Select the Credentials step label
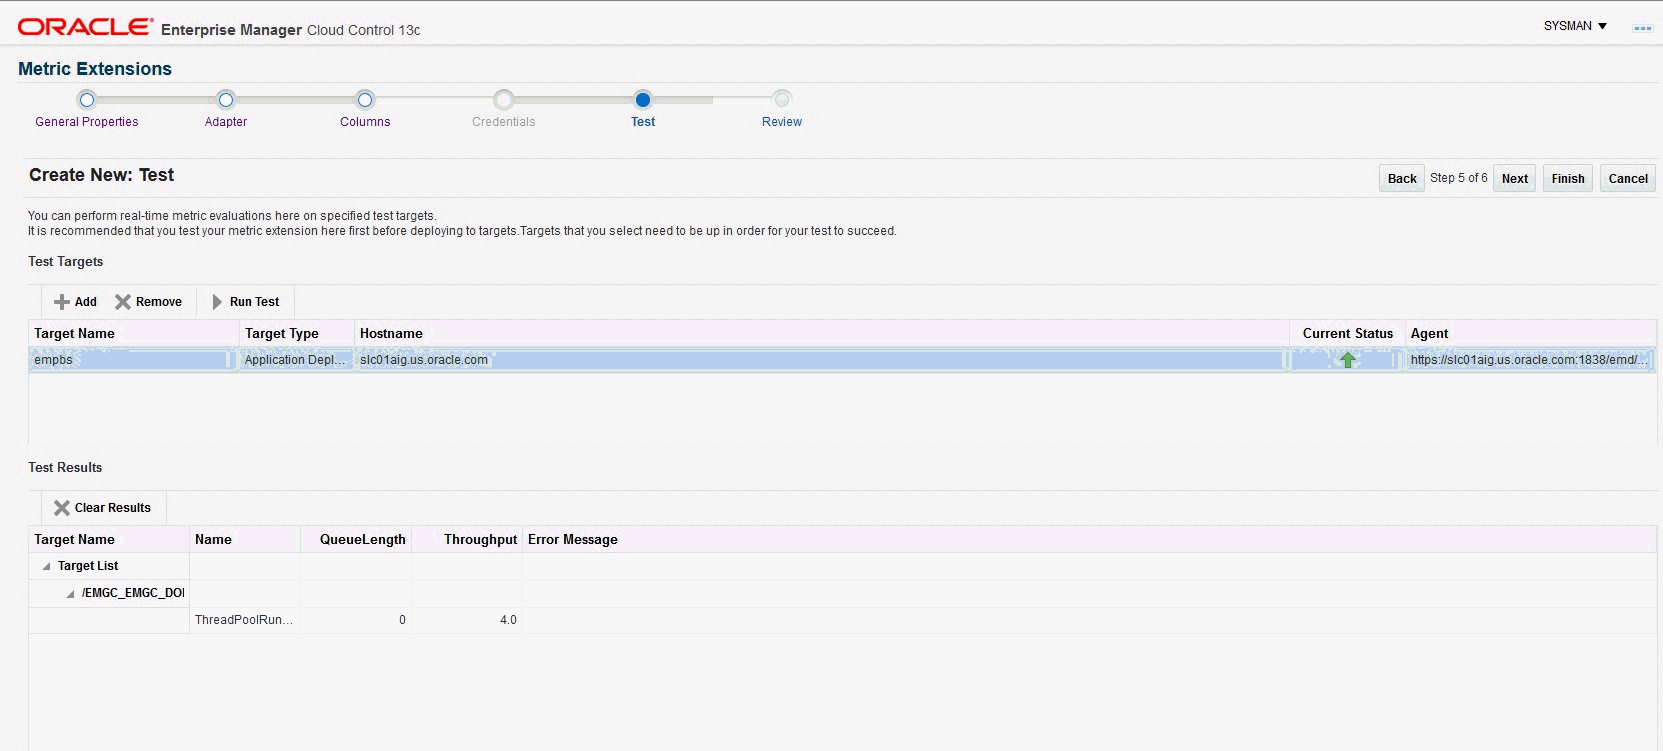The height and width of the screenshot is (751, 1663). (504, 122)
